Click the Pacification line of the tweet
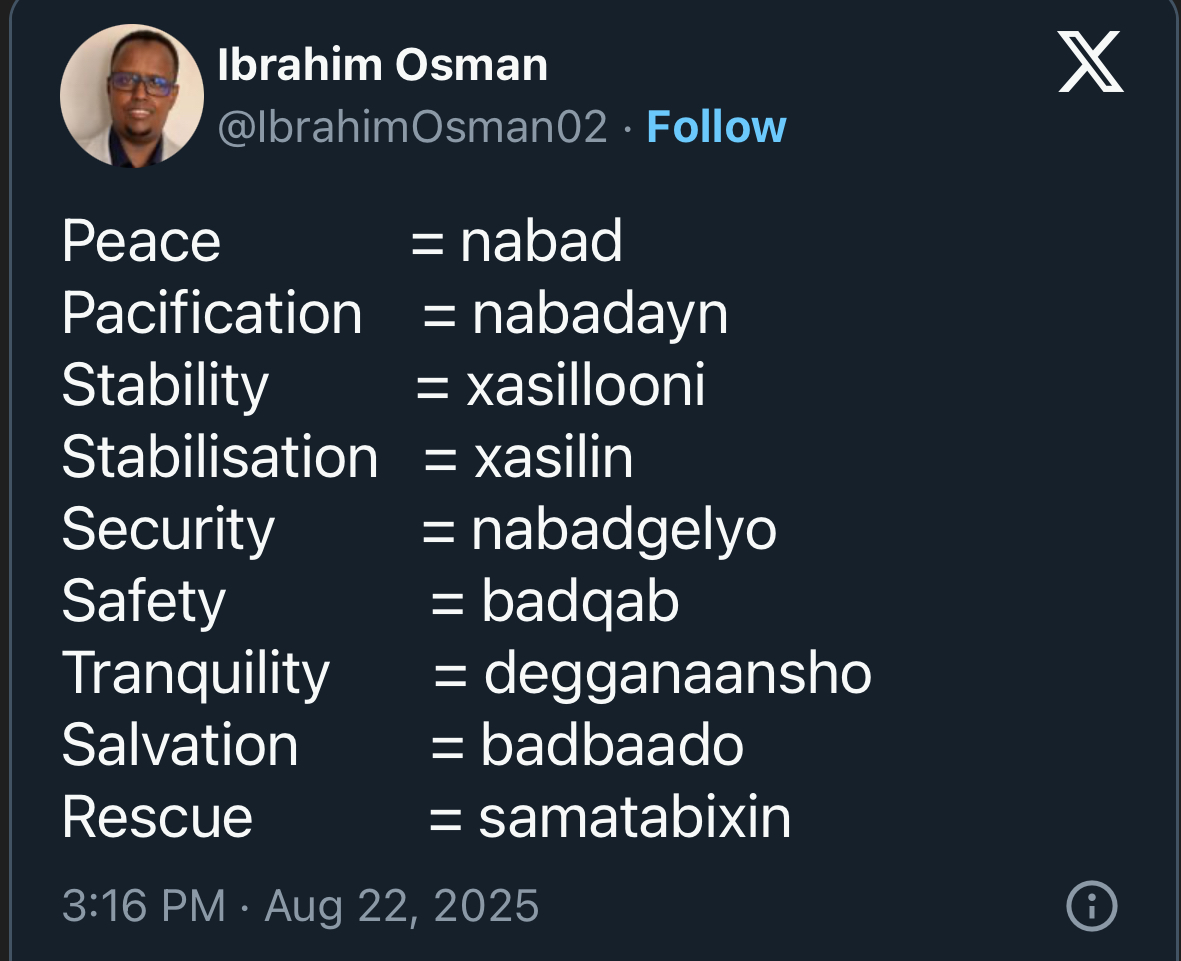The width and height of the screenshot is (1181, 961). 395,313
